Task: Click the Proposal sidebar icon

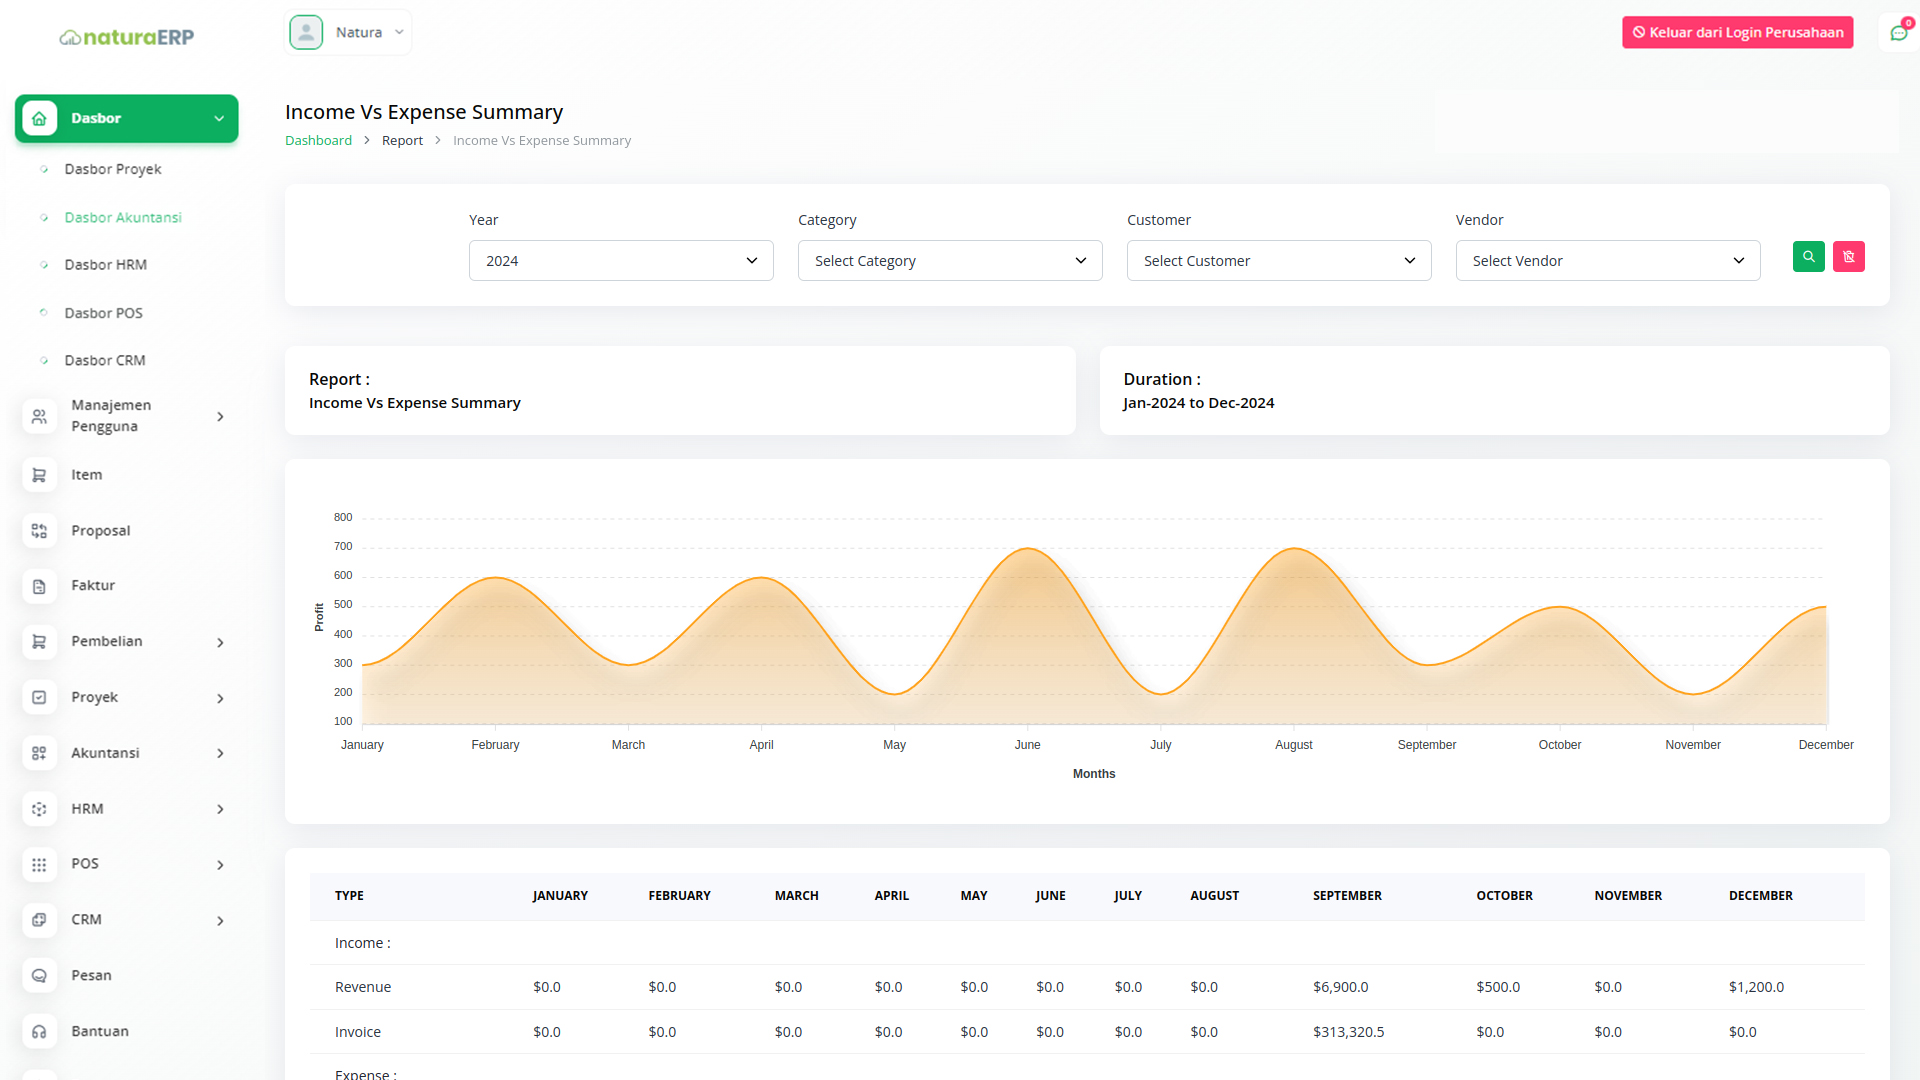Action: 39,531
